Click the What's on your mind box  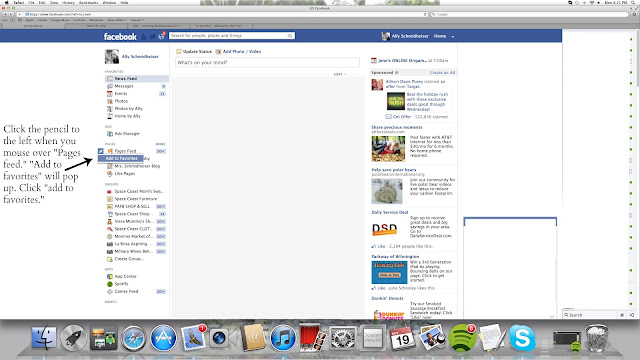(267, 62)
